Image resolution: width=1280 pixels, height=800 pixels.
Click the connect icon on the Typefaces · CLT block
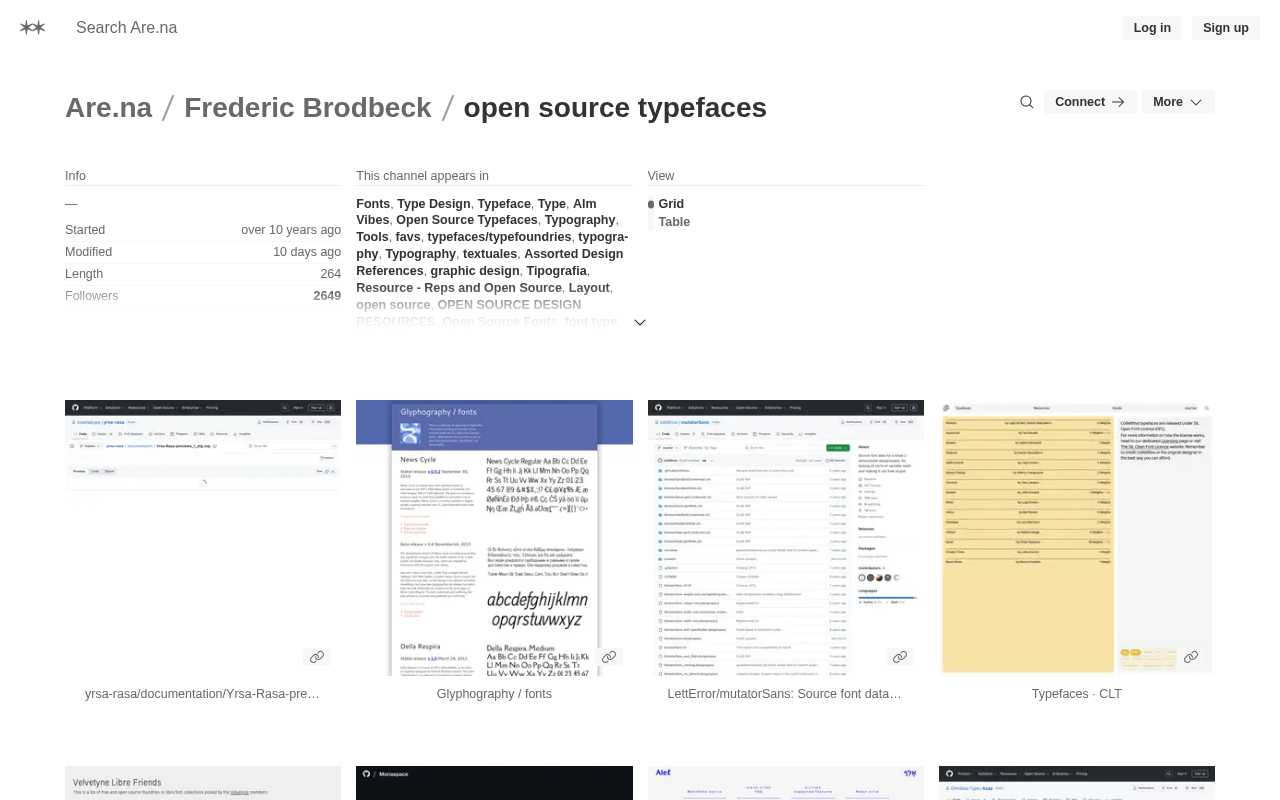pos(1191,656)
